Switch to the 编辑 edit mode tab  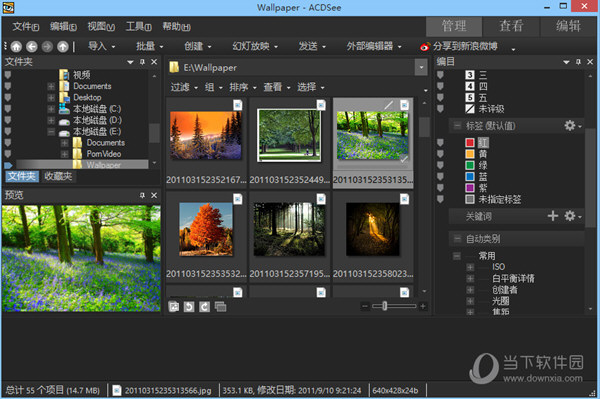(x=568, y=26)
